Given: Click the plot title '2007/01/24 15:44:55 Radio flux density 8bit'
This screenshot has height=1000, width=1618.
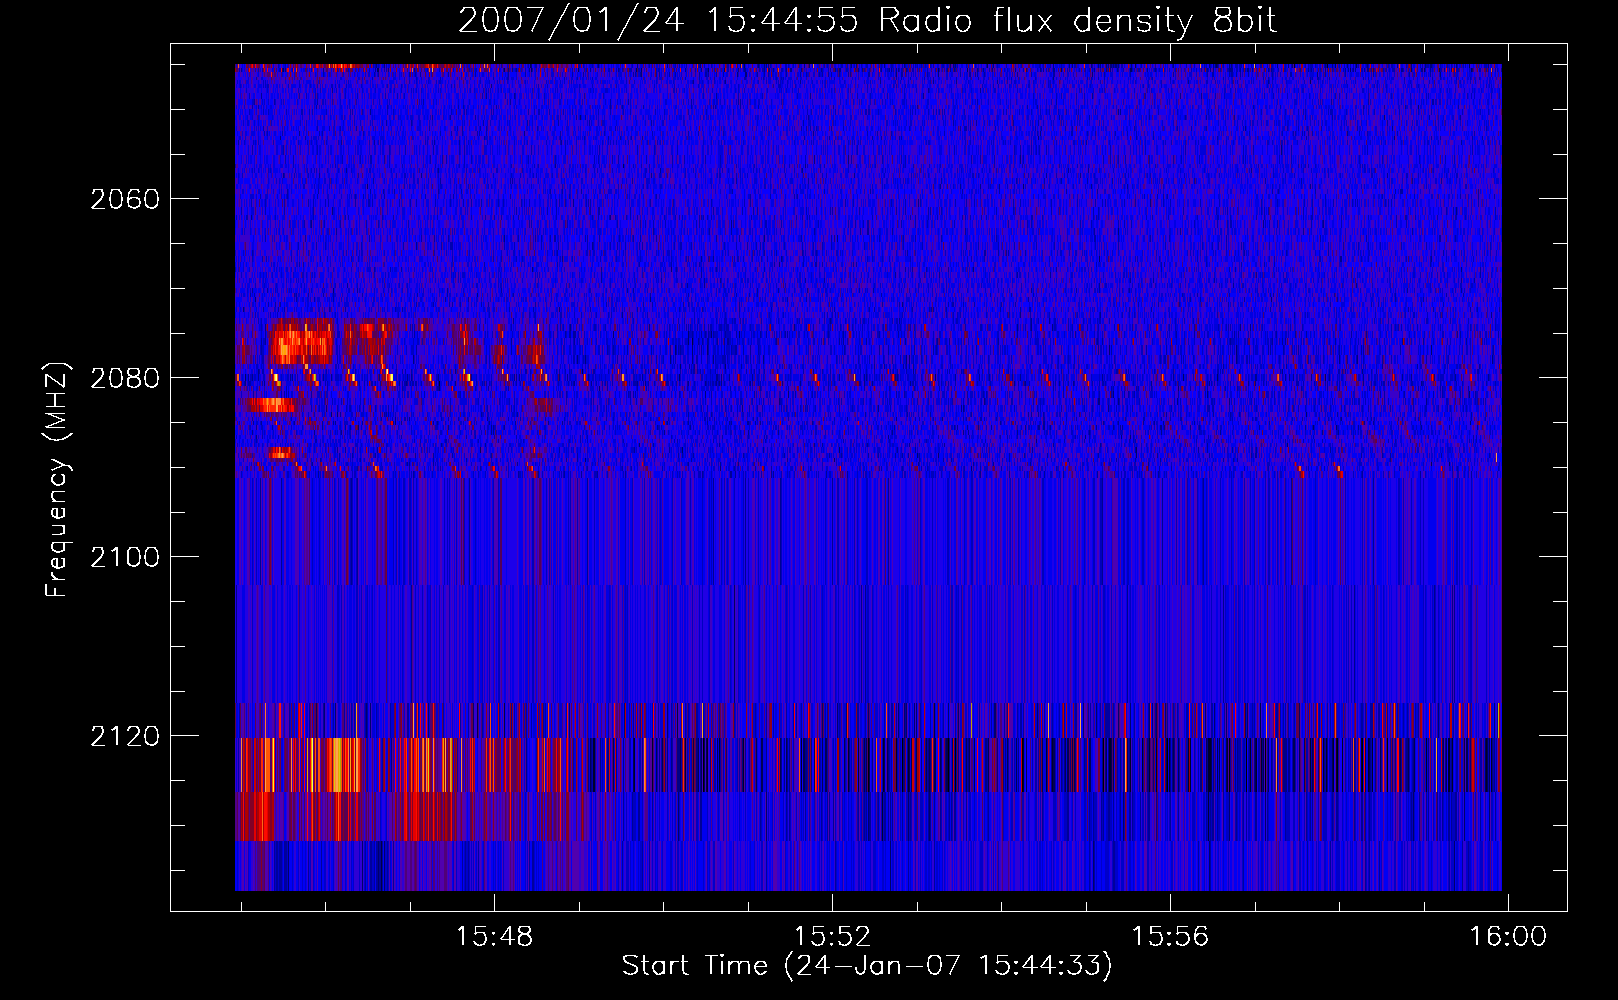Looking at the screenshot, I should coord(867,20).
